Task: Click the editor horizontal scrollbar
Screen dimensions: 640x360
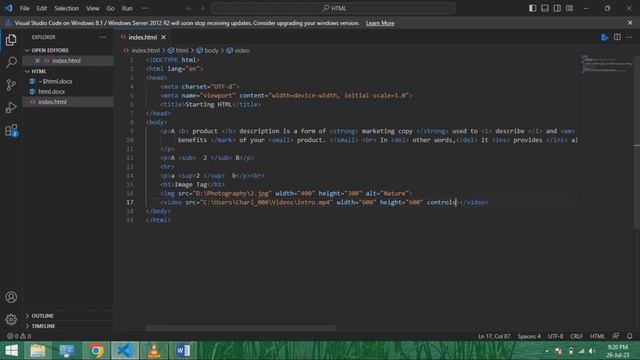Action: click(x=241, y=328)
